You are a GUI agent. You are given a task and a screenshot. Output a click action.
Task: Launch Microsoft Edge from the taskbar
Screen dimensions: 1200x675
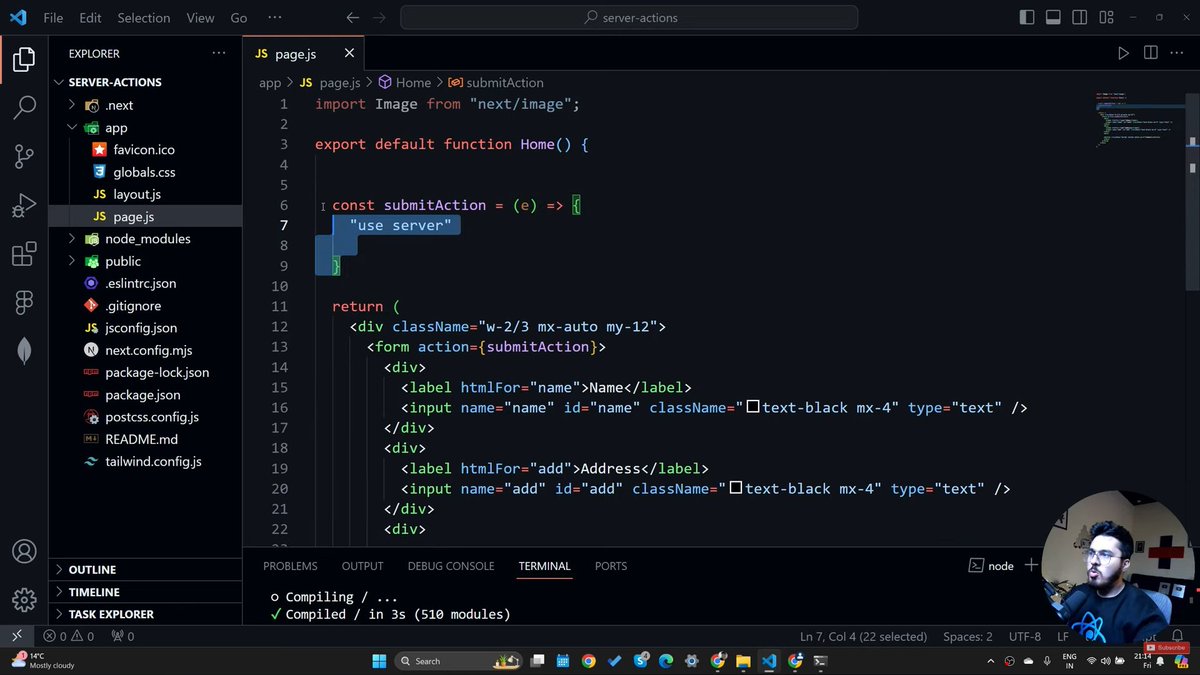[666, 661]
